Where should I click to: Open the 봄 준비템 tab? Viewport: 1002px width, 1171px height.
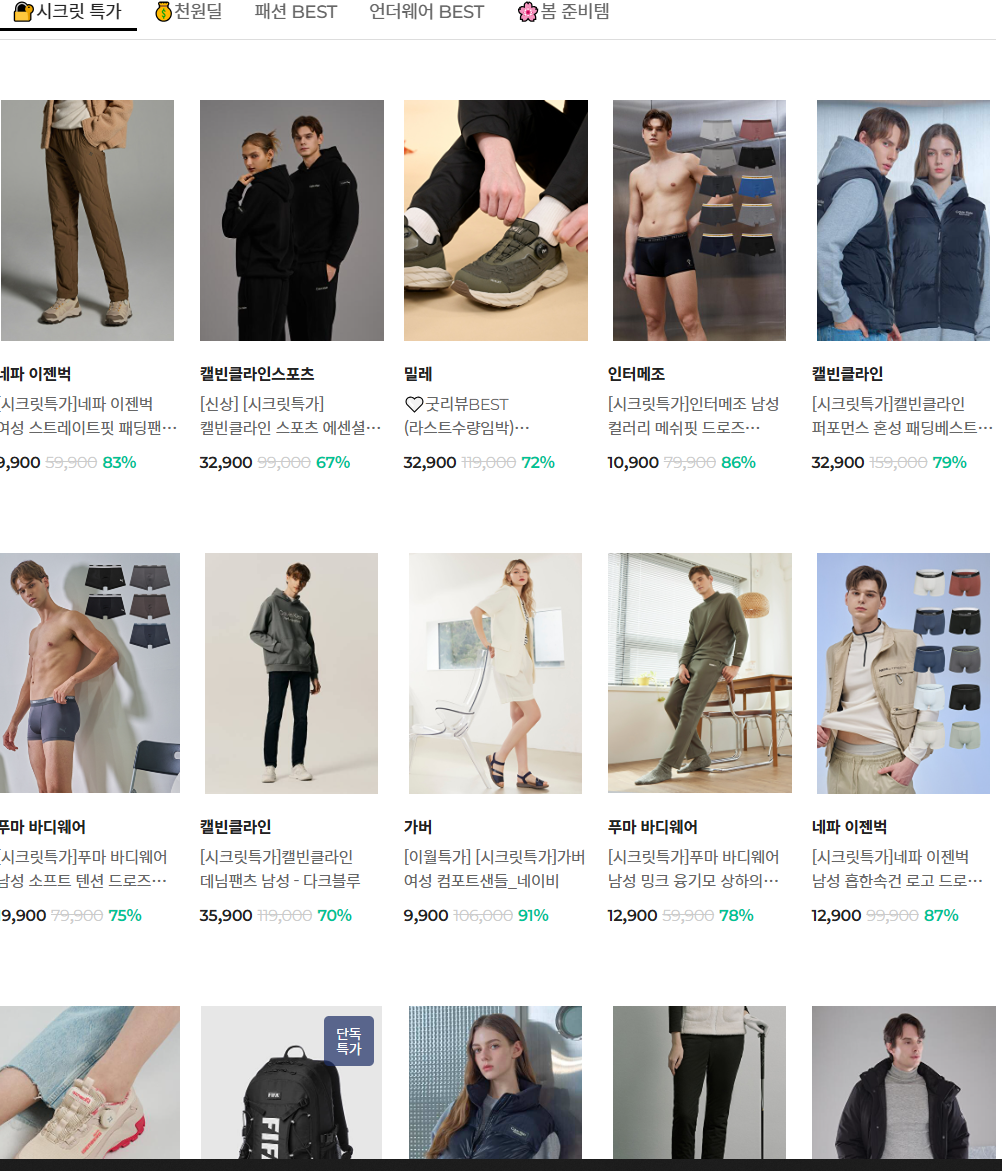575,12
